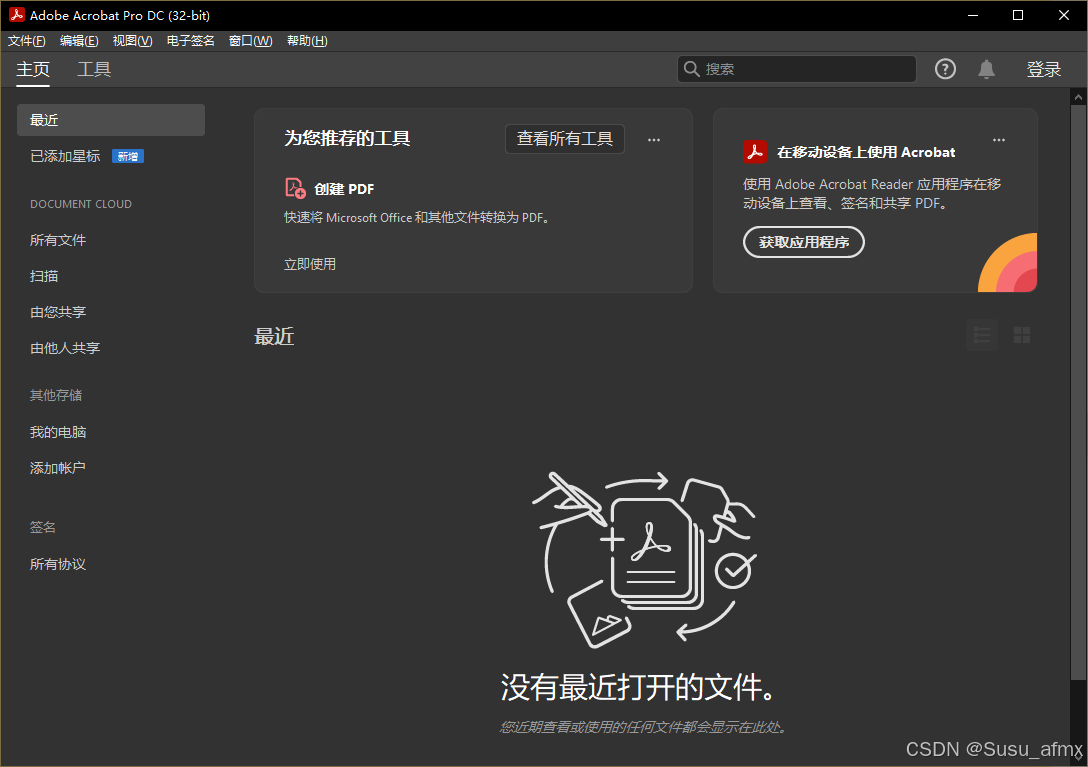1088x767 pixels.
Task: Switch to the 工具 tab
Action: pos(94,69)
